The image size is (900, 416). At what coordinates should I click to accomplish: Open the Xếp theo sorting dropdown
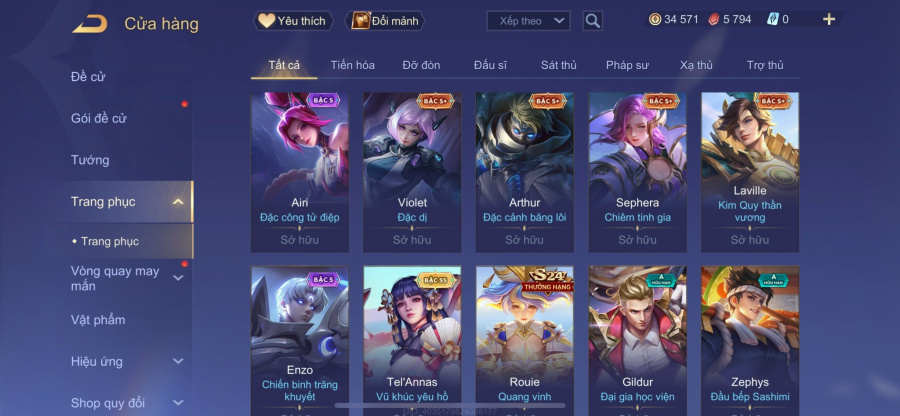(528, 21)
